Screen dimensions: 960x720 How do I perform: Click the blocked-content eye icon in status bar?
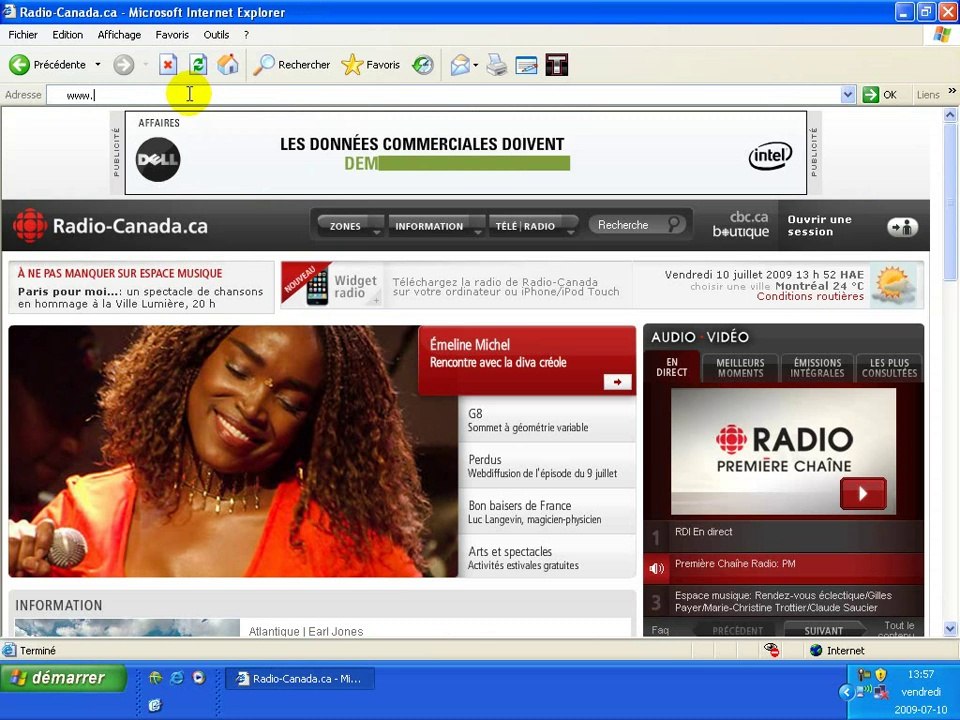(x=771, y=650)
